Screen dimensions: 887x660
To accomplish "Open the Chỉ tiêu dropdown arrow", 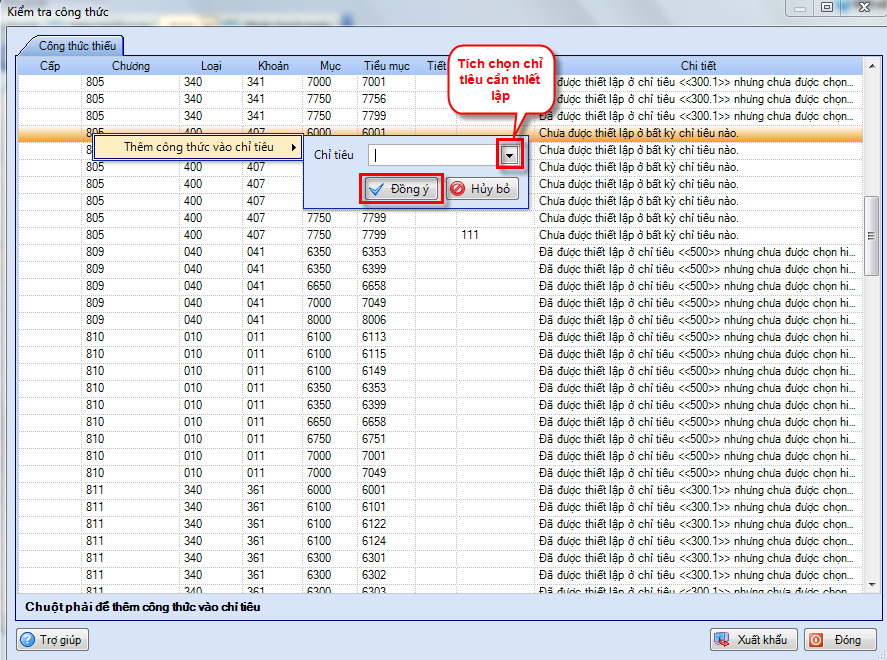I will [x=509, y=155].
